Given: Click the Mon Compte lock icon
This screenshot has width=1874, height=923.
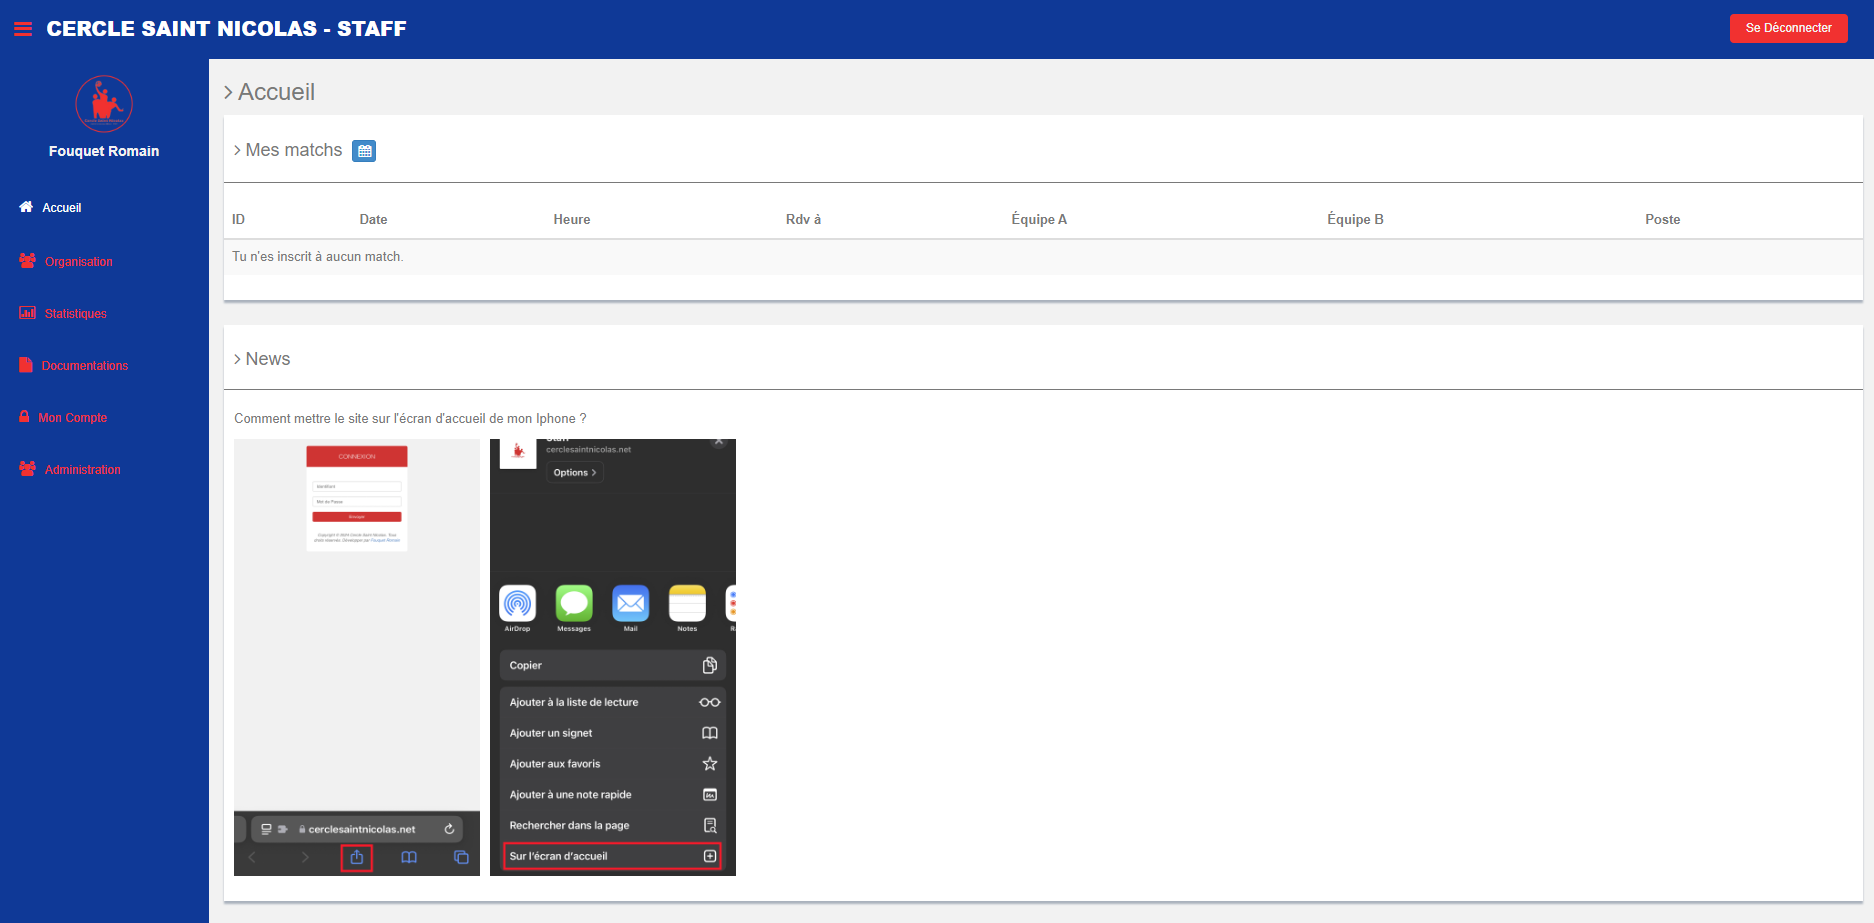Looking at the screenshot, I should pos(24,417).
